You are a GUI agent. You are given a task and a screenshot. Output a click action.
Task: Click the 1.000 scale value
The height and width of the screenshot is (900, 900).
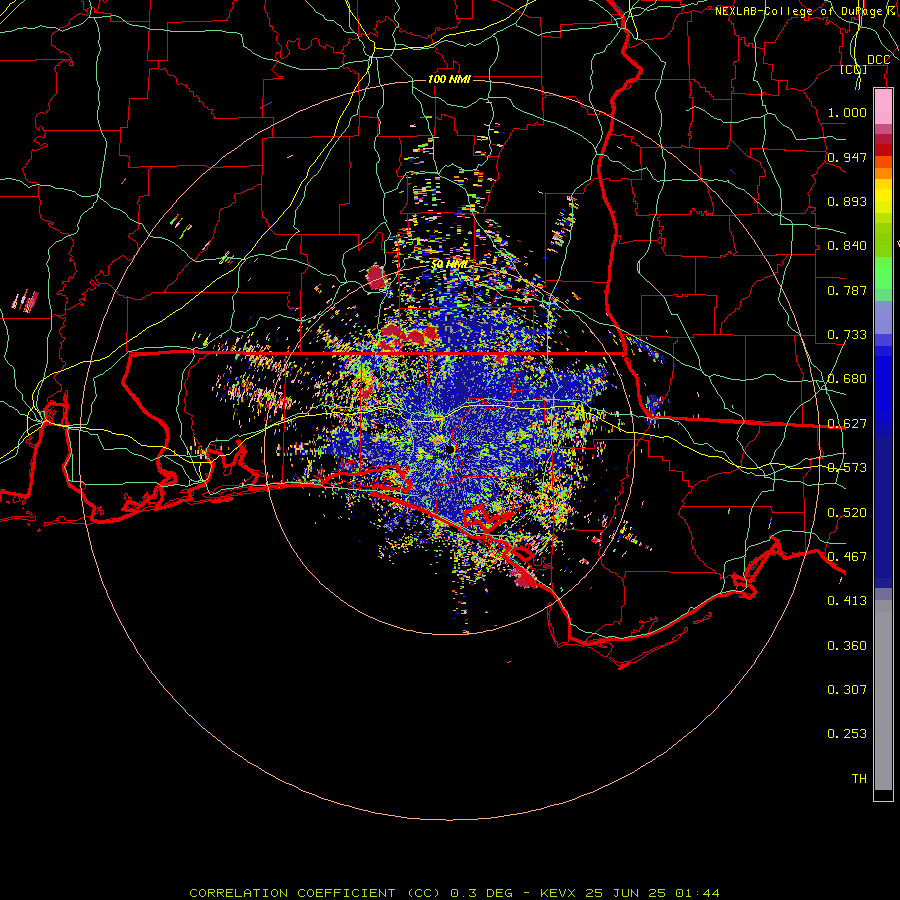tap(847, 112)
